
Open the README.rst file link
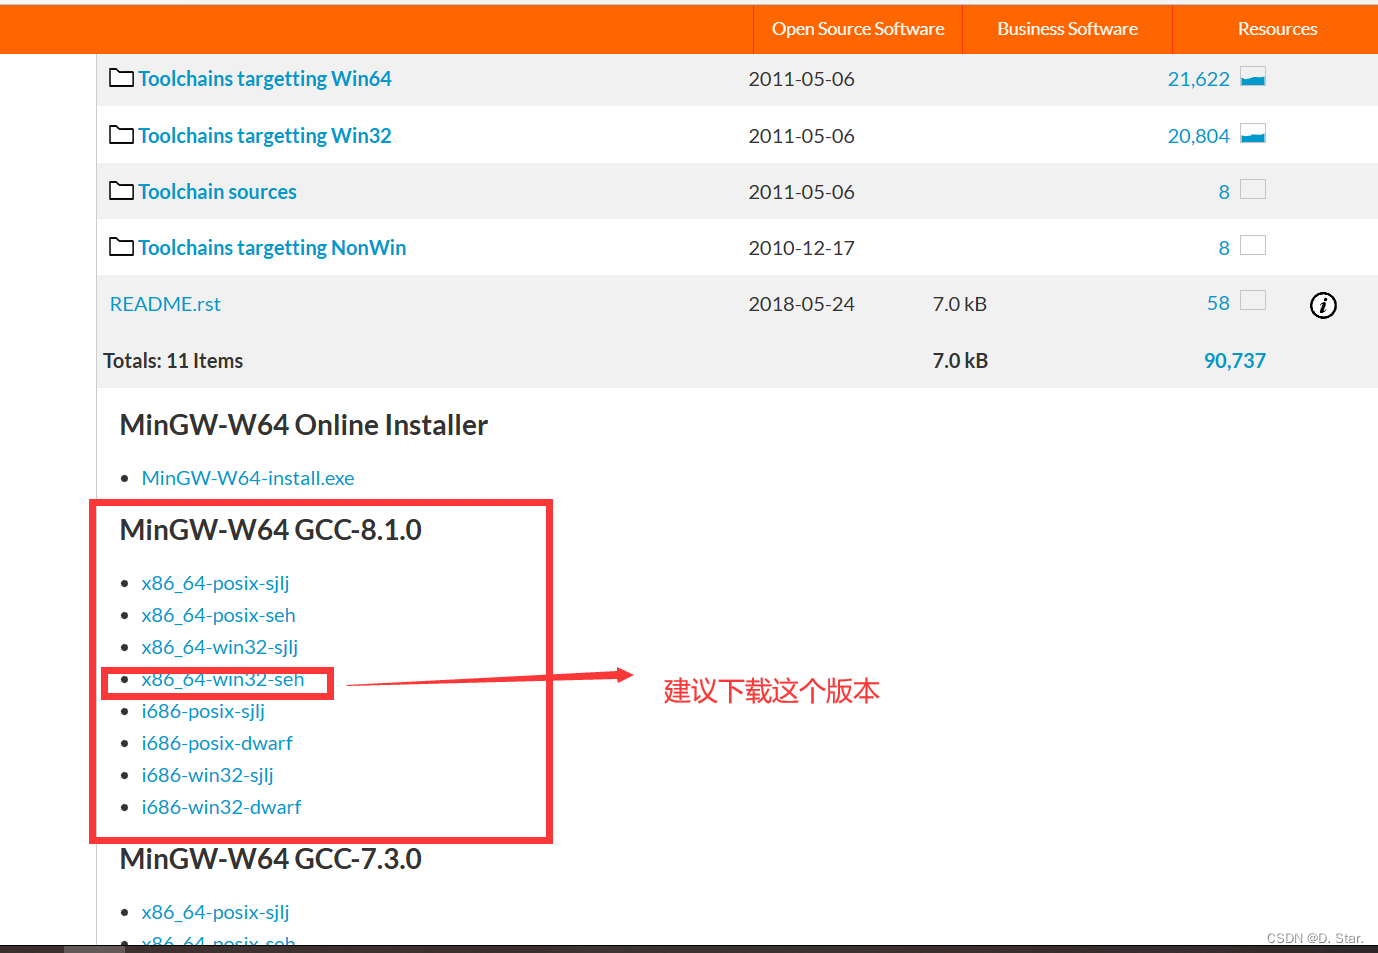(165, 304)
